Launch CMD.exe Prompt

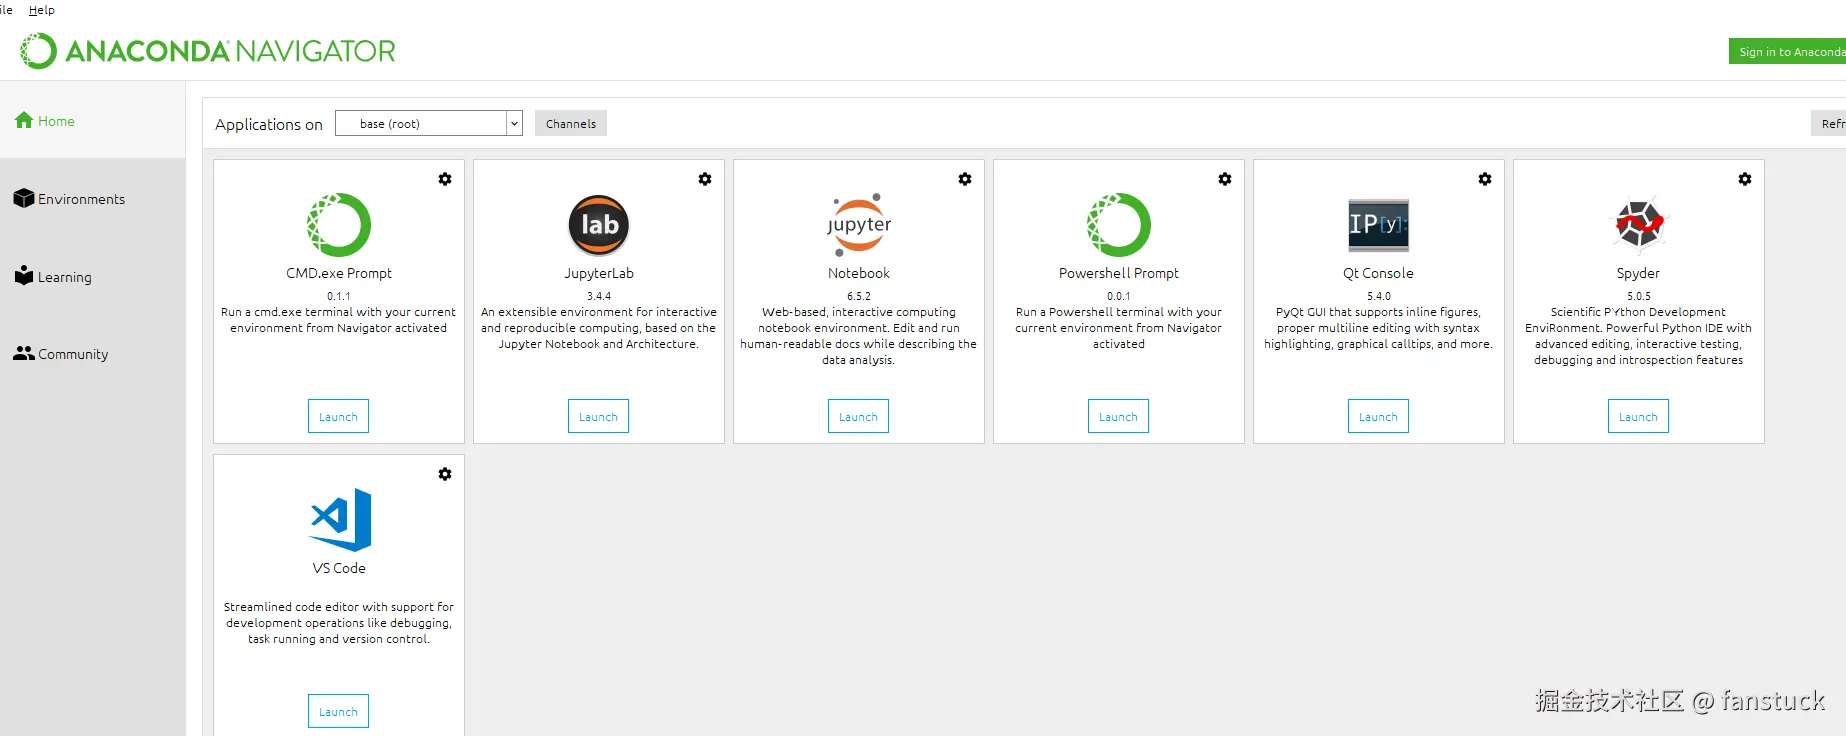pos(338,416)
